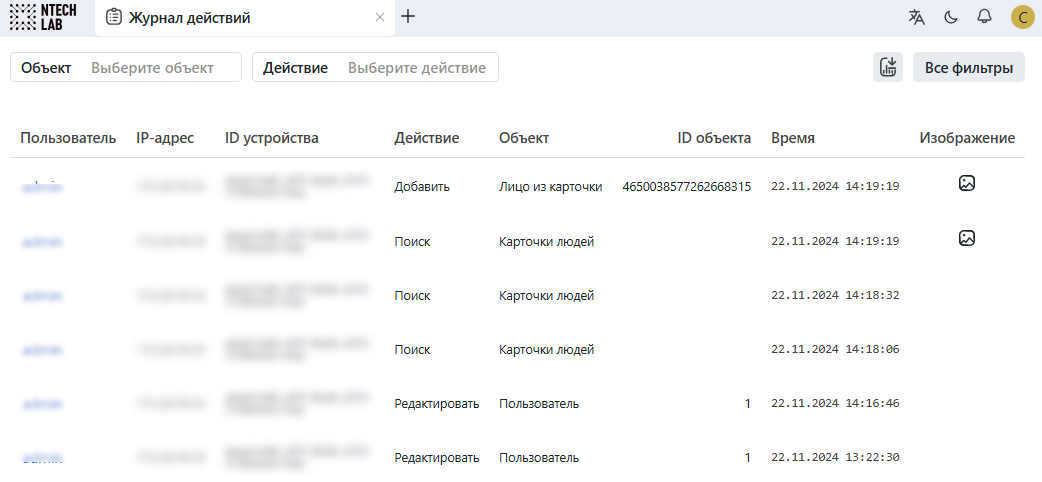This screenshot has height=482, width=1042.
Task: Close the Журнал действий tab
Action: [x=379, y=17]
